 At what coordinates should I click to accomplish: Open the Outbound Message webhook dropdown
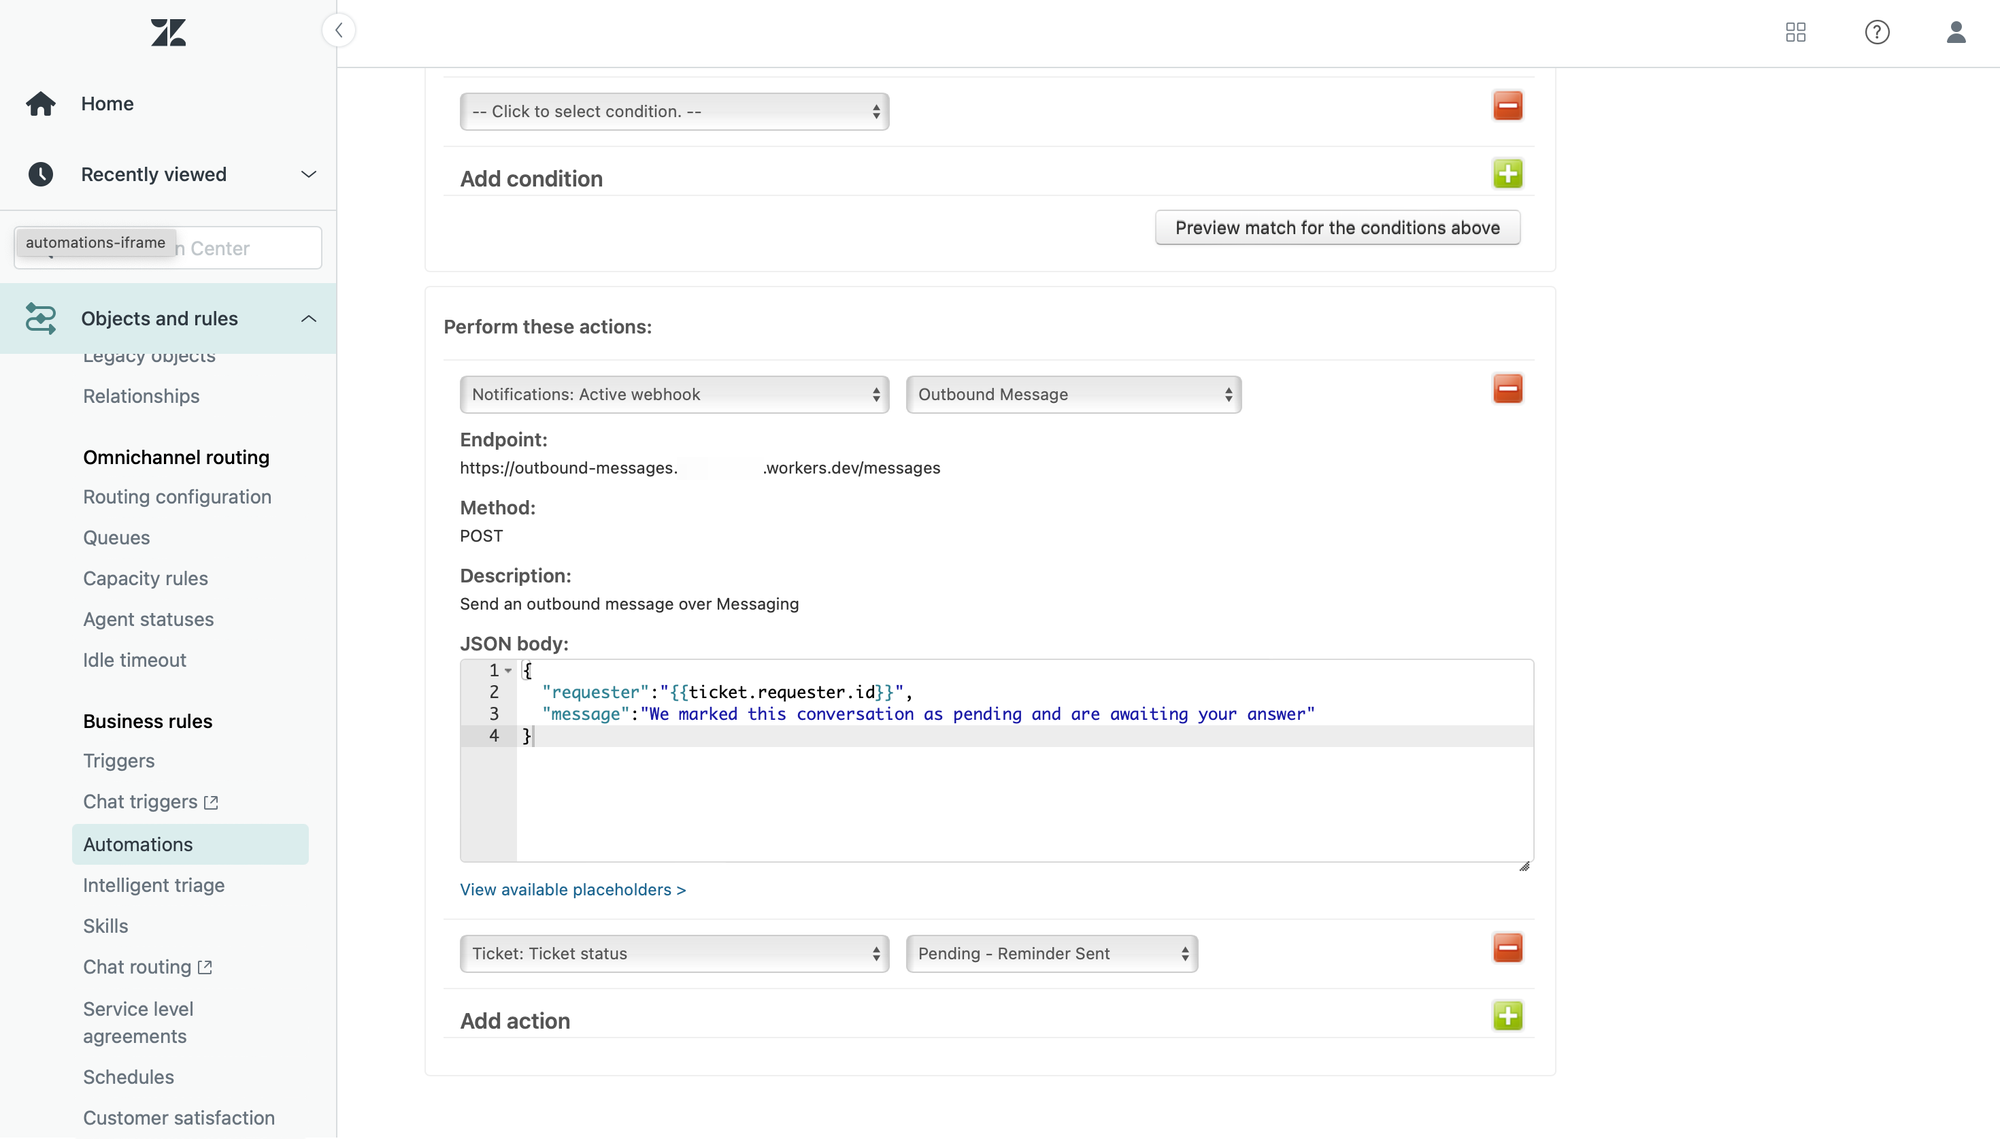(x=1073, y=395)
